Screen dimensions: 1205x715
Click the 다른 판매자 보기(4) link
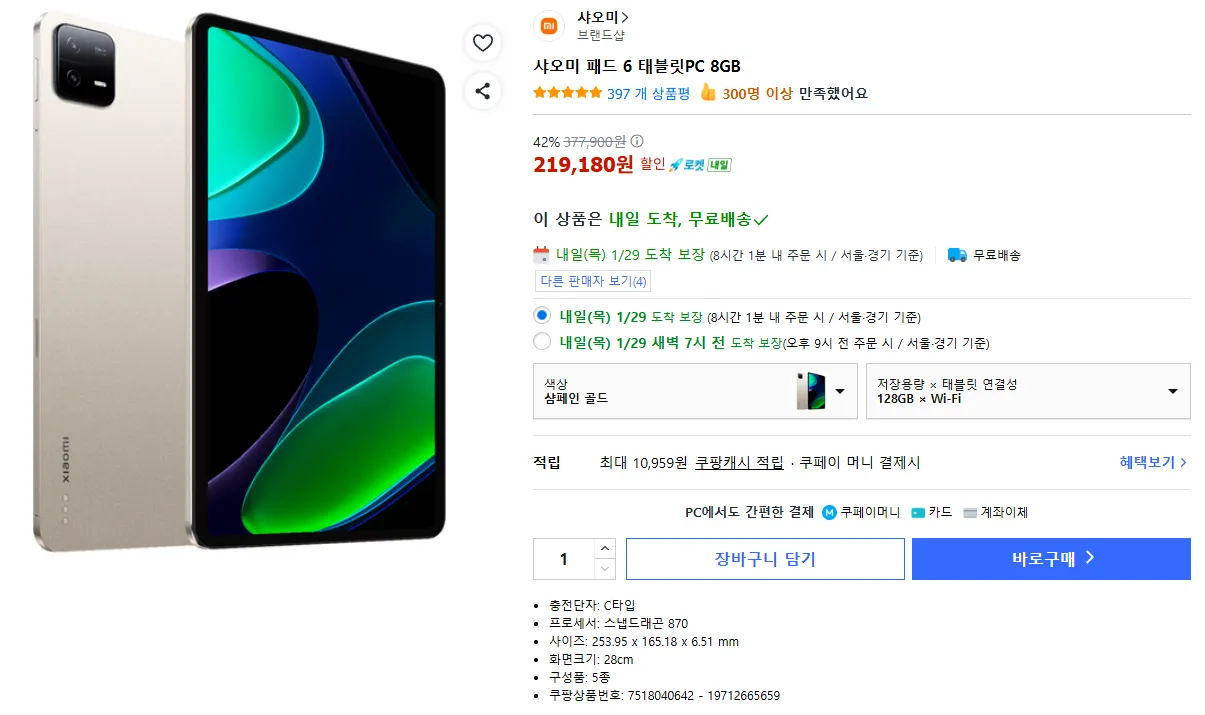click(593, 281)
